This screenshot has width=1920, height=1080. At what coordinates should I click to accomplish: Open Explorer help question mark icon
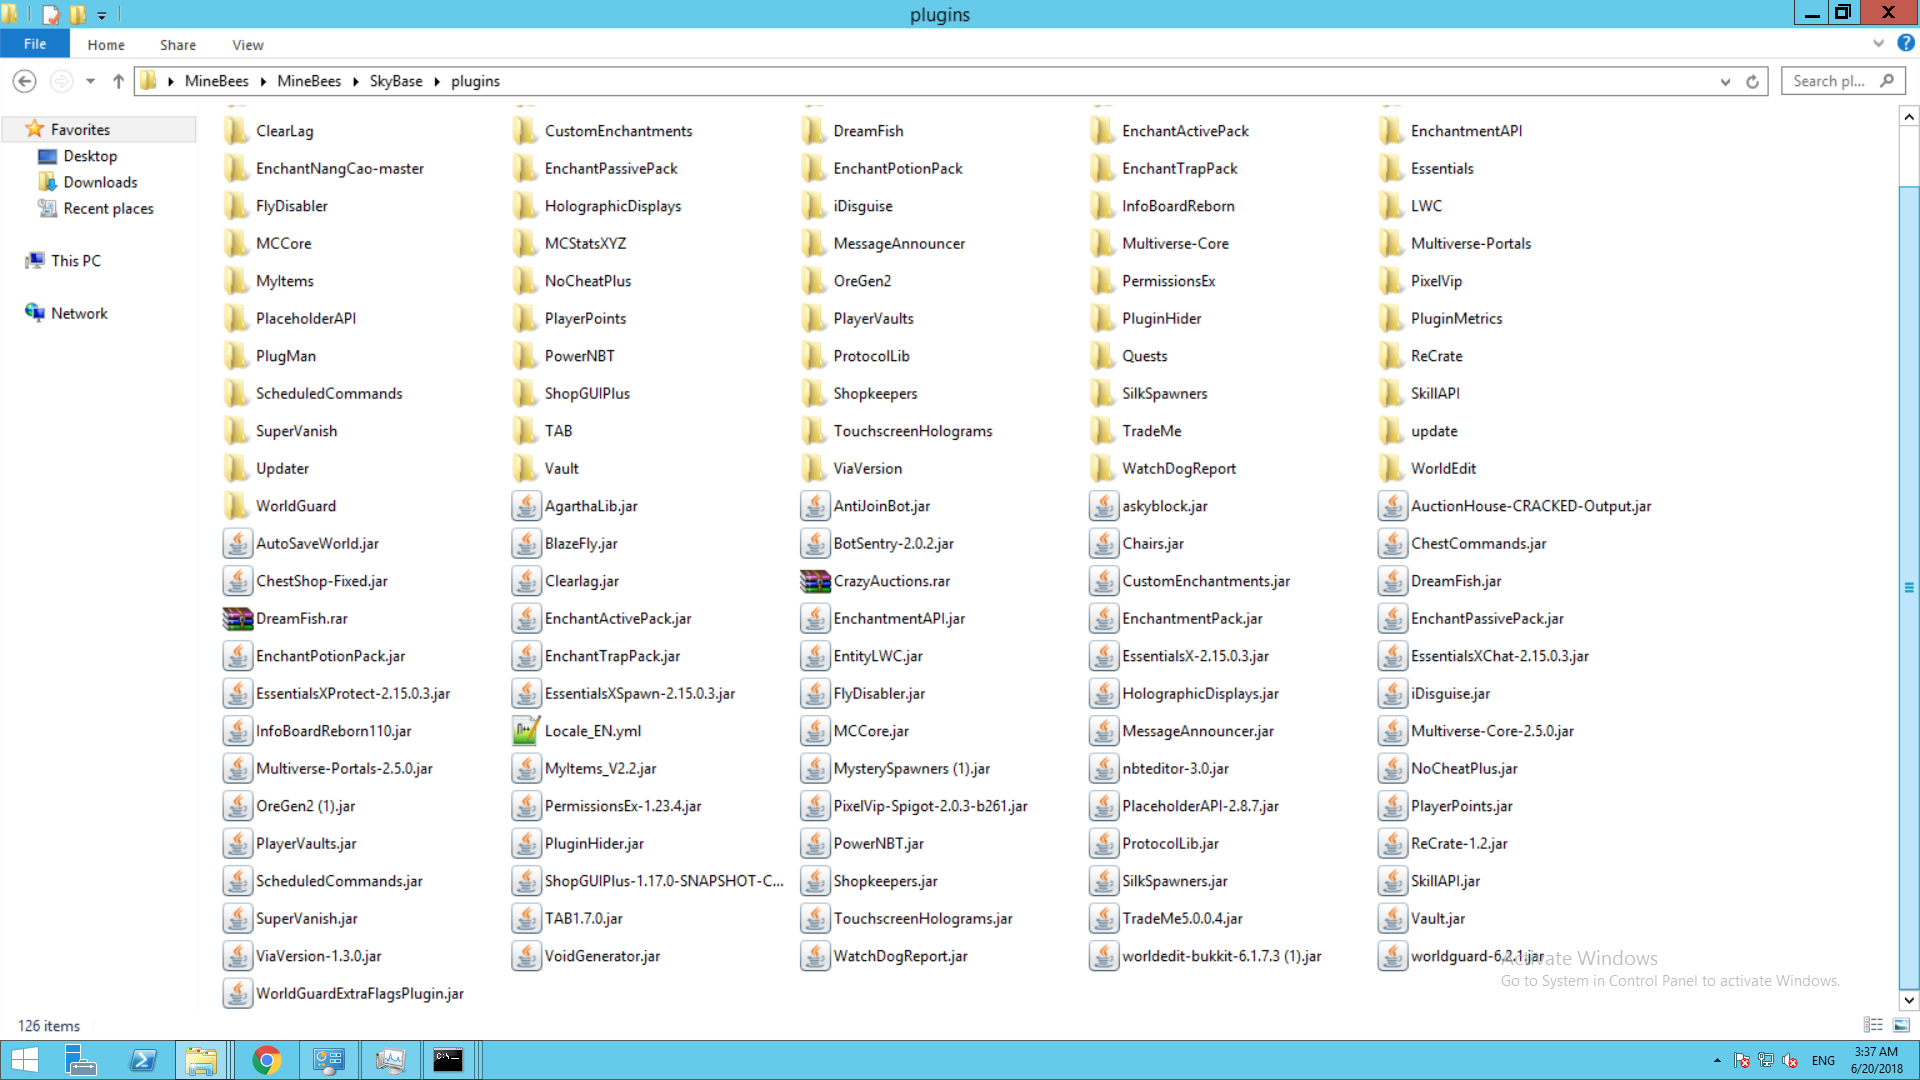pos(1906,43)
